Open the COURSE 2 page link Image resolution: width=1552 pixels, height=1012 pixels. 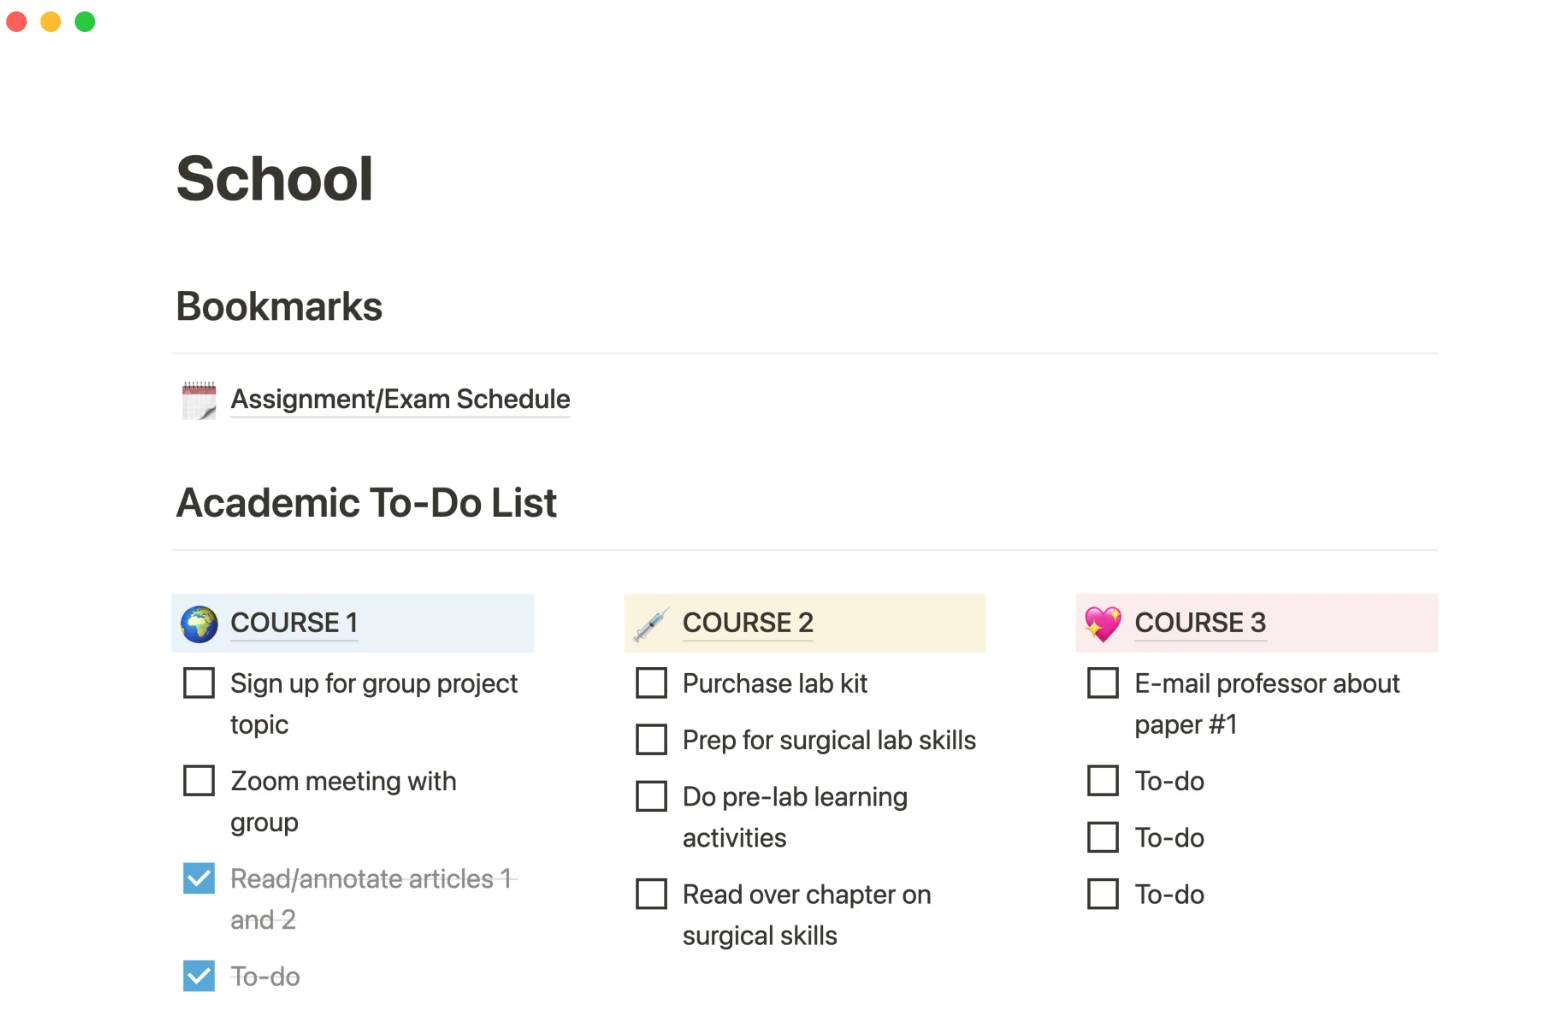pos(747,622)
